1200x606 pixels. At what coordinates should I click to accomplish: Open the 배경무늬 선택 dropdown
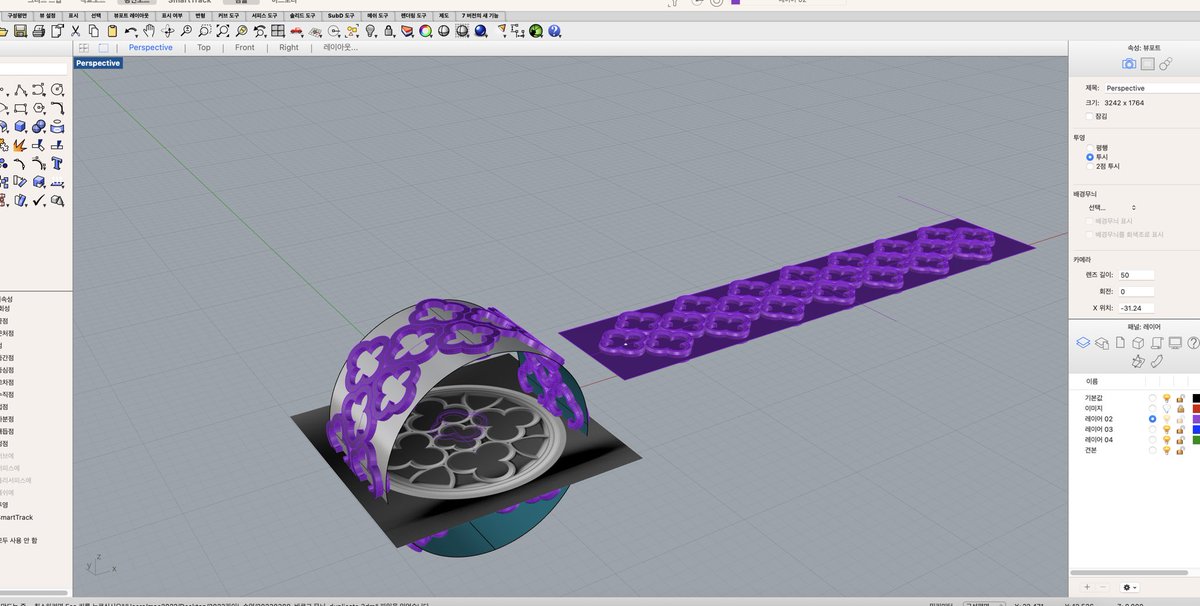tap(1112, 207)
